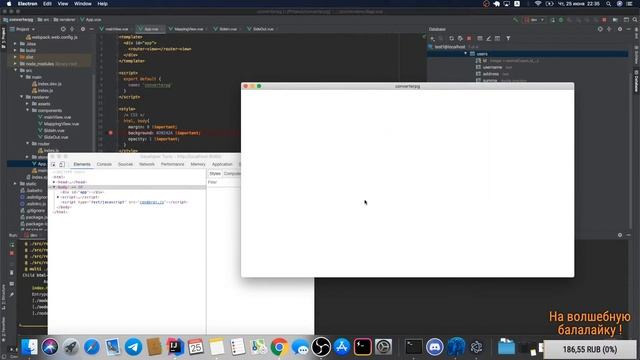Image resolution: width=640 pixels, height=360 pixels.
Task: Click the element inspector icon in Developer Tools
Action: click(53, 164)
